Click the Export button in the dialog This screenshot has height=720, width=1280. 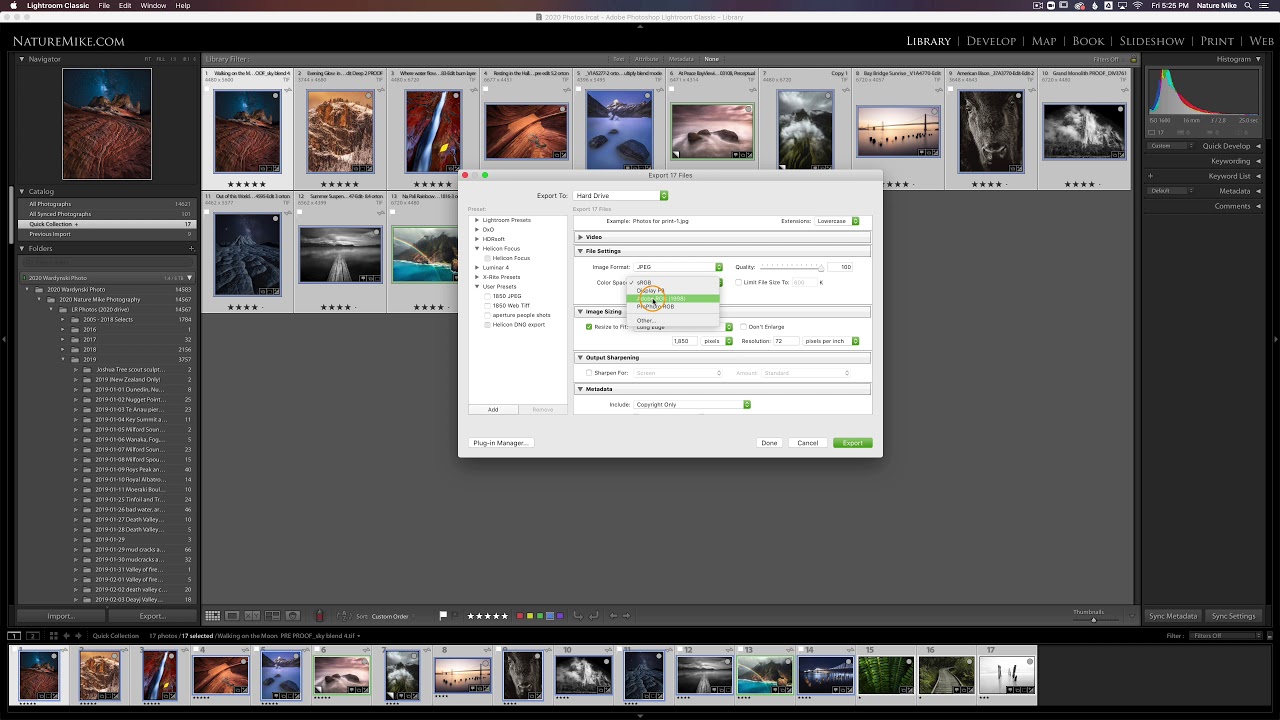coord(852,443)
